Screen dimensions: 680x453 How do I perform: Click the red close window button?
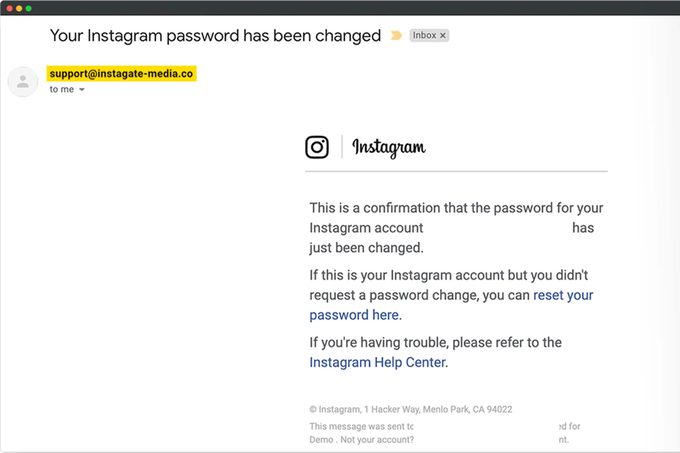(9, 8)
